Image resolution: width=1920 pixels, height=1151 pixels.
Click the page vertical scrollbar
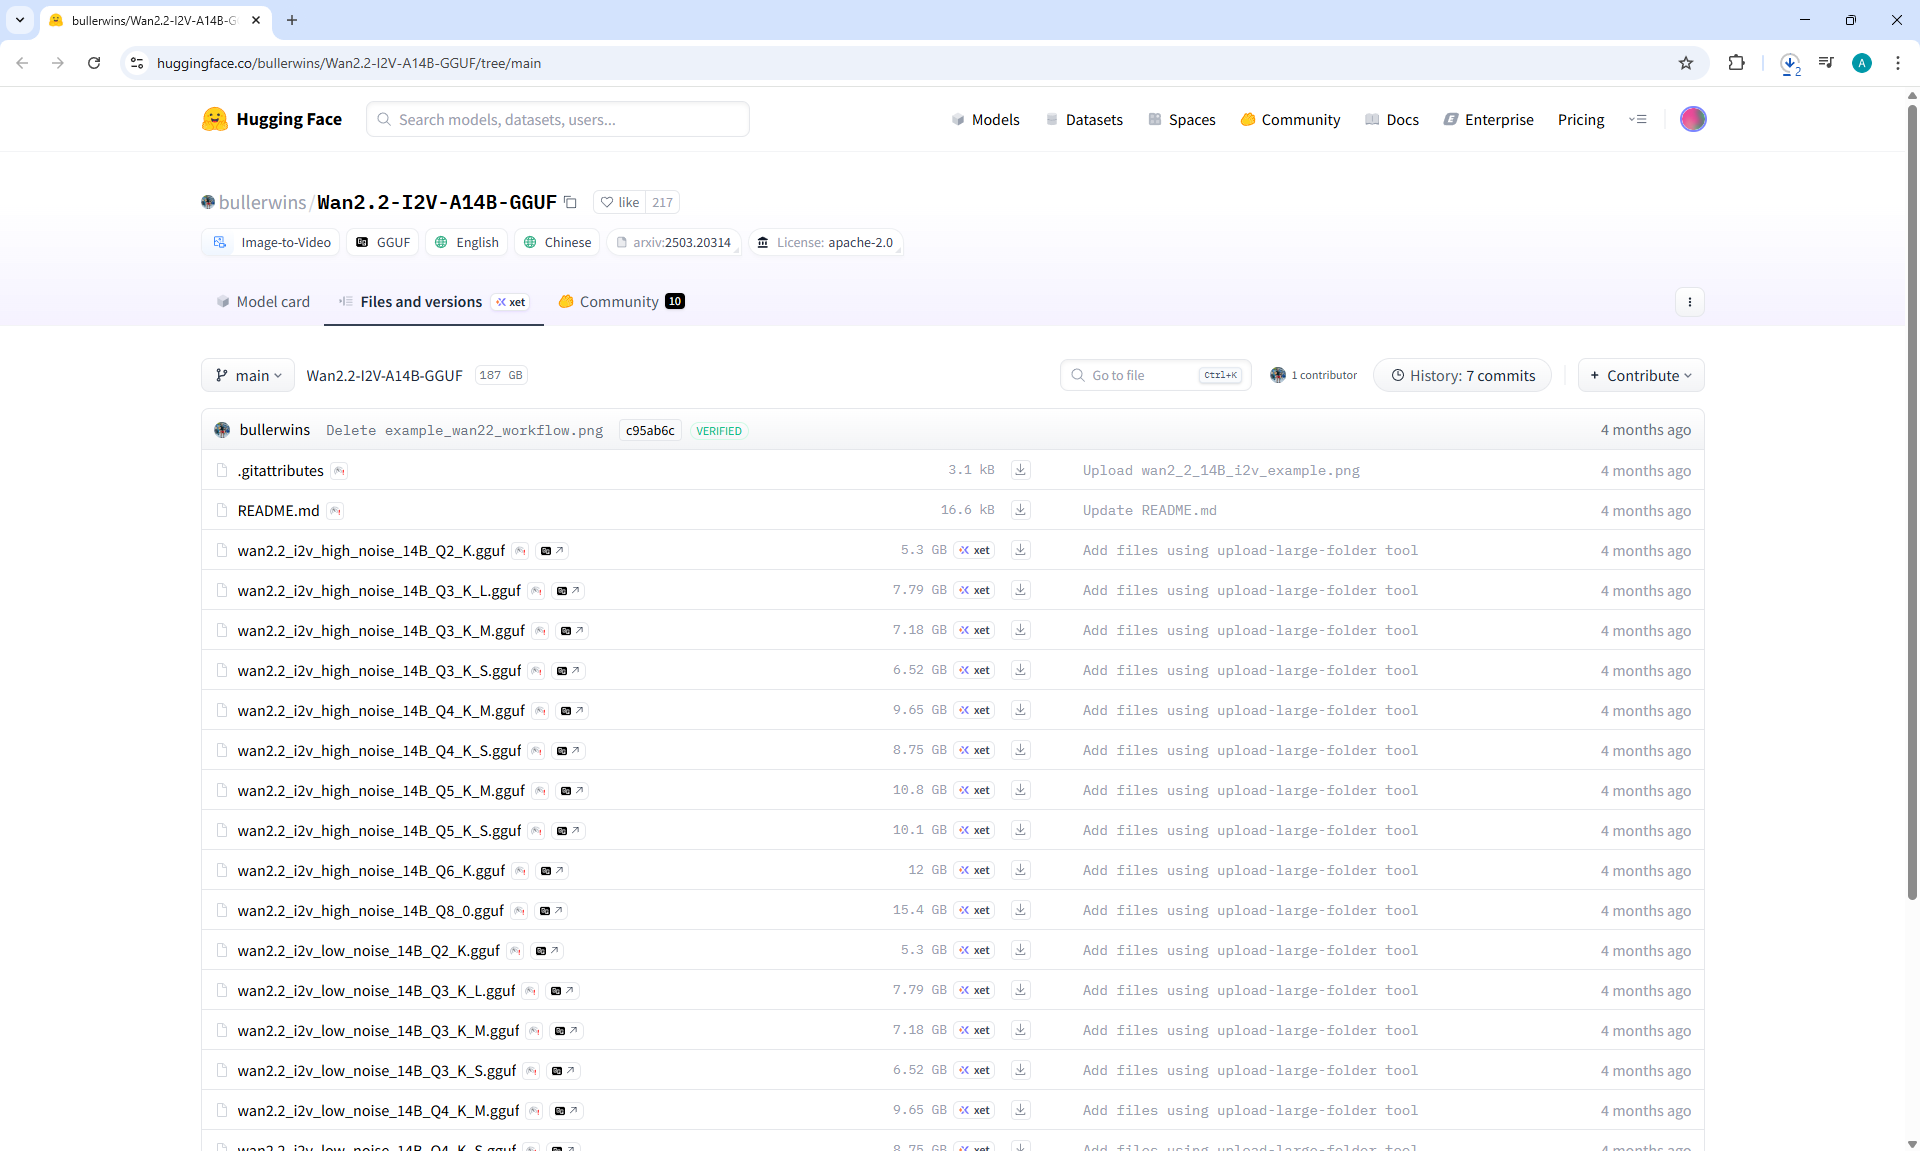[x=1912, y=500]
